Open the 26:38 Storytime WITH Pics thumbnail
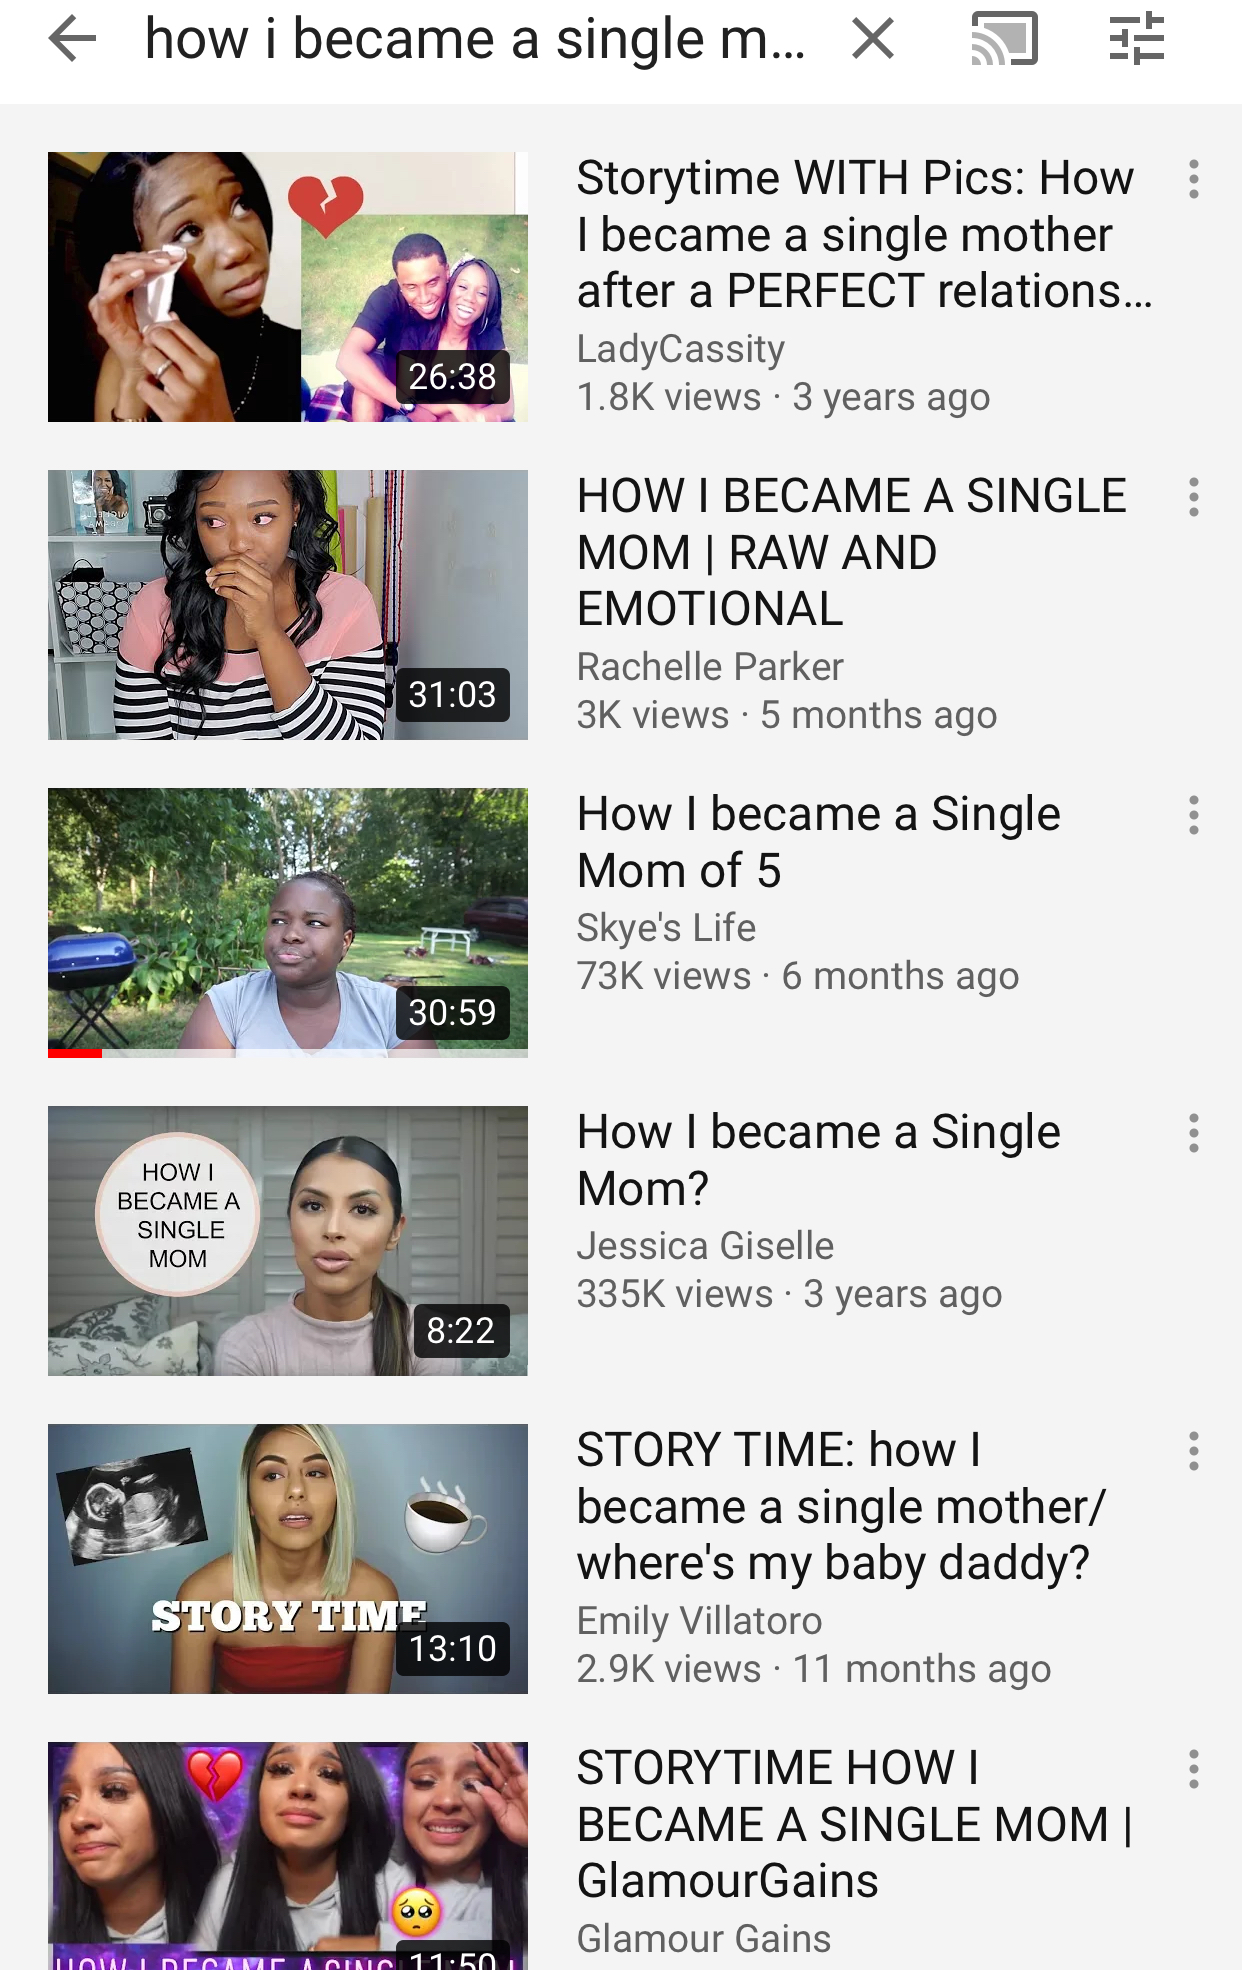The image size is (1242, 1970). (288, 287)
